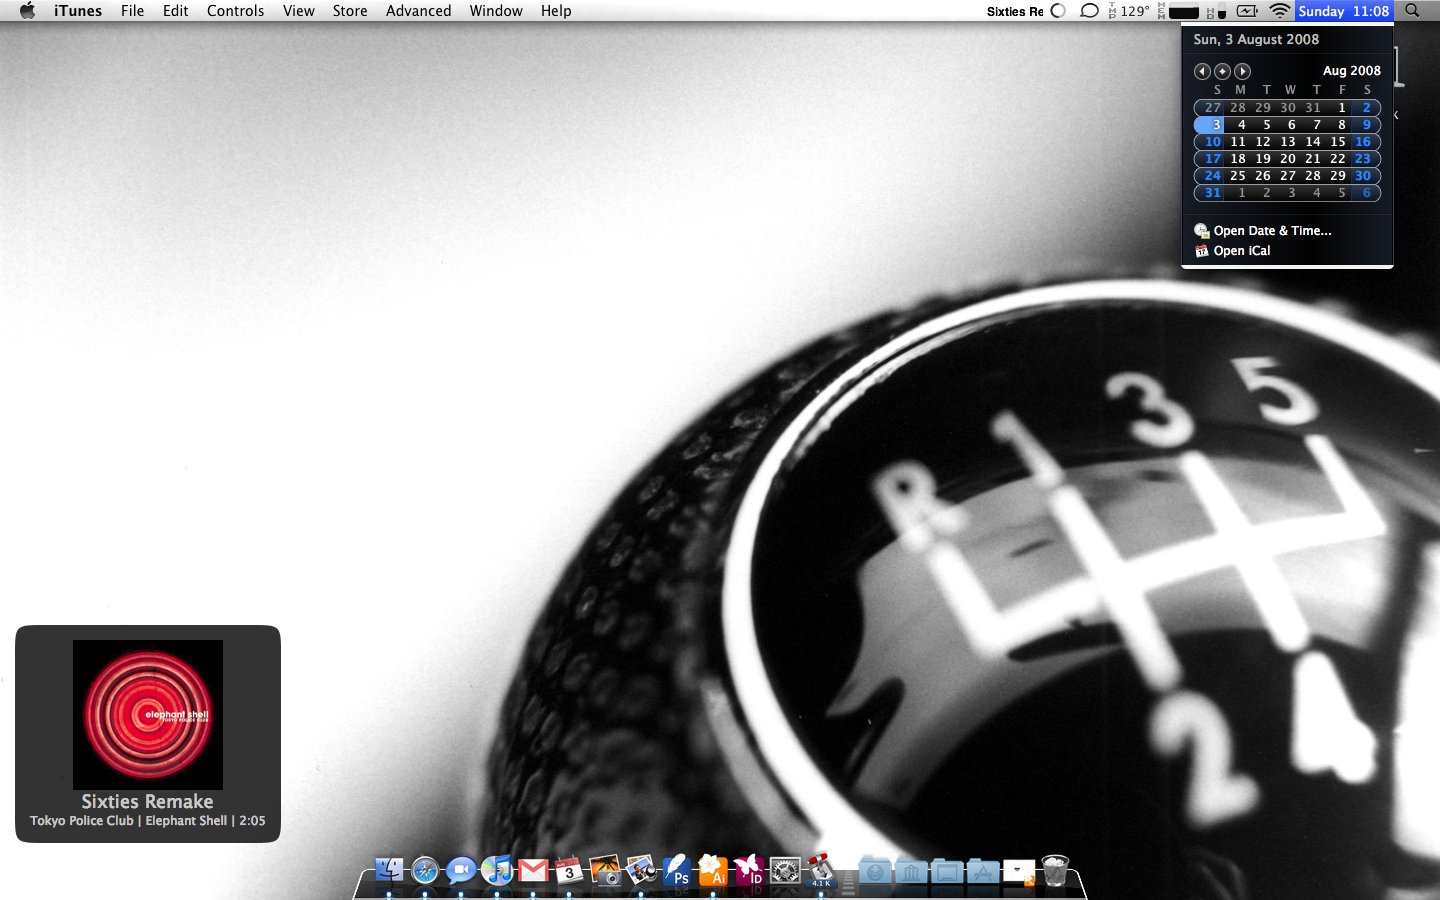1440x900 pixels.
Task: Go to next month in calendar
Action: click(x=1242, y=71)
